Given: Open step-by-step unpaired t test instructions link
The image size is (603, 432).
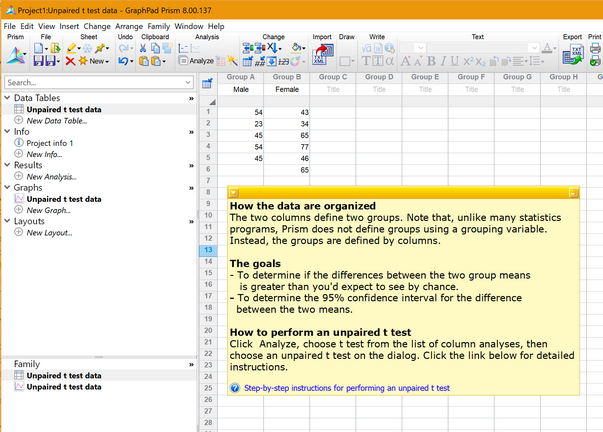Looking at the screenshot, I should (347, 387).
